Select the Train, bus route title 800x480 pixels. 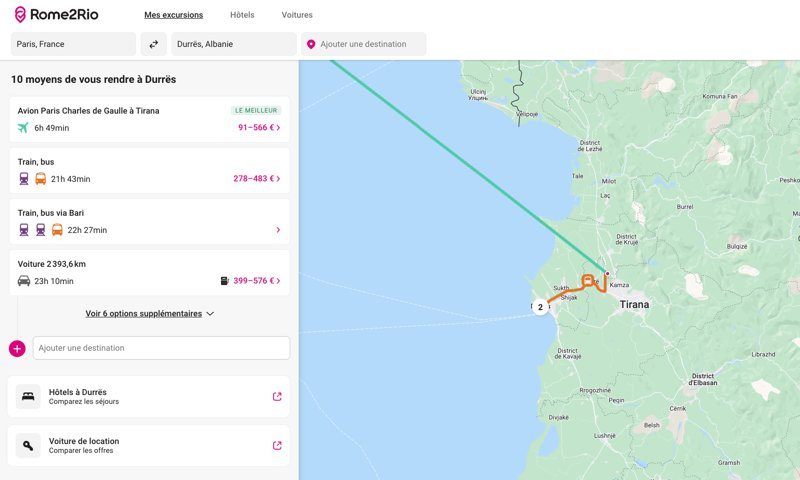click(36, 162)
